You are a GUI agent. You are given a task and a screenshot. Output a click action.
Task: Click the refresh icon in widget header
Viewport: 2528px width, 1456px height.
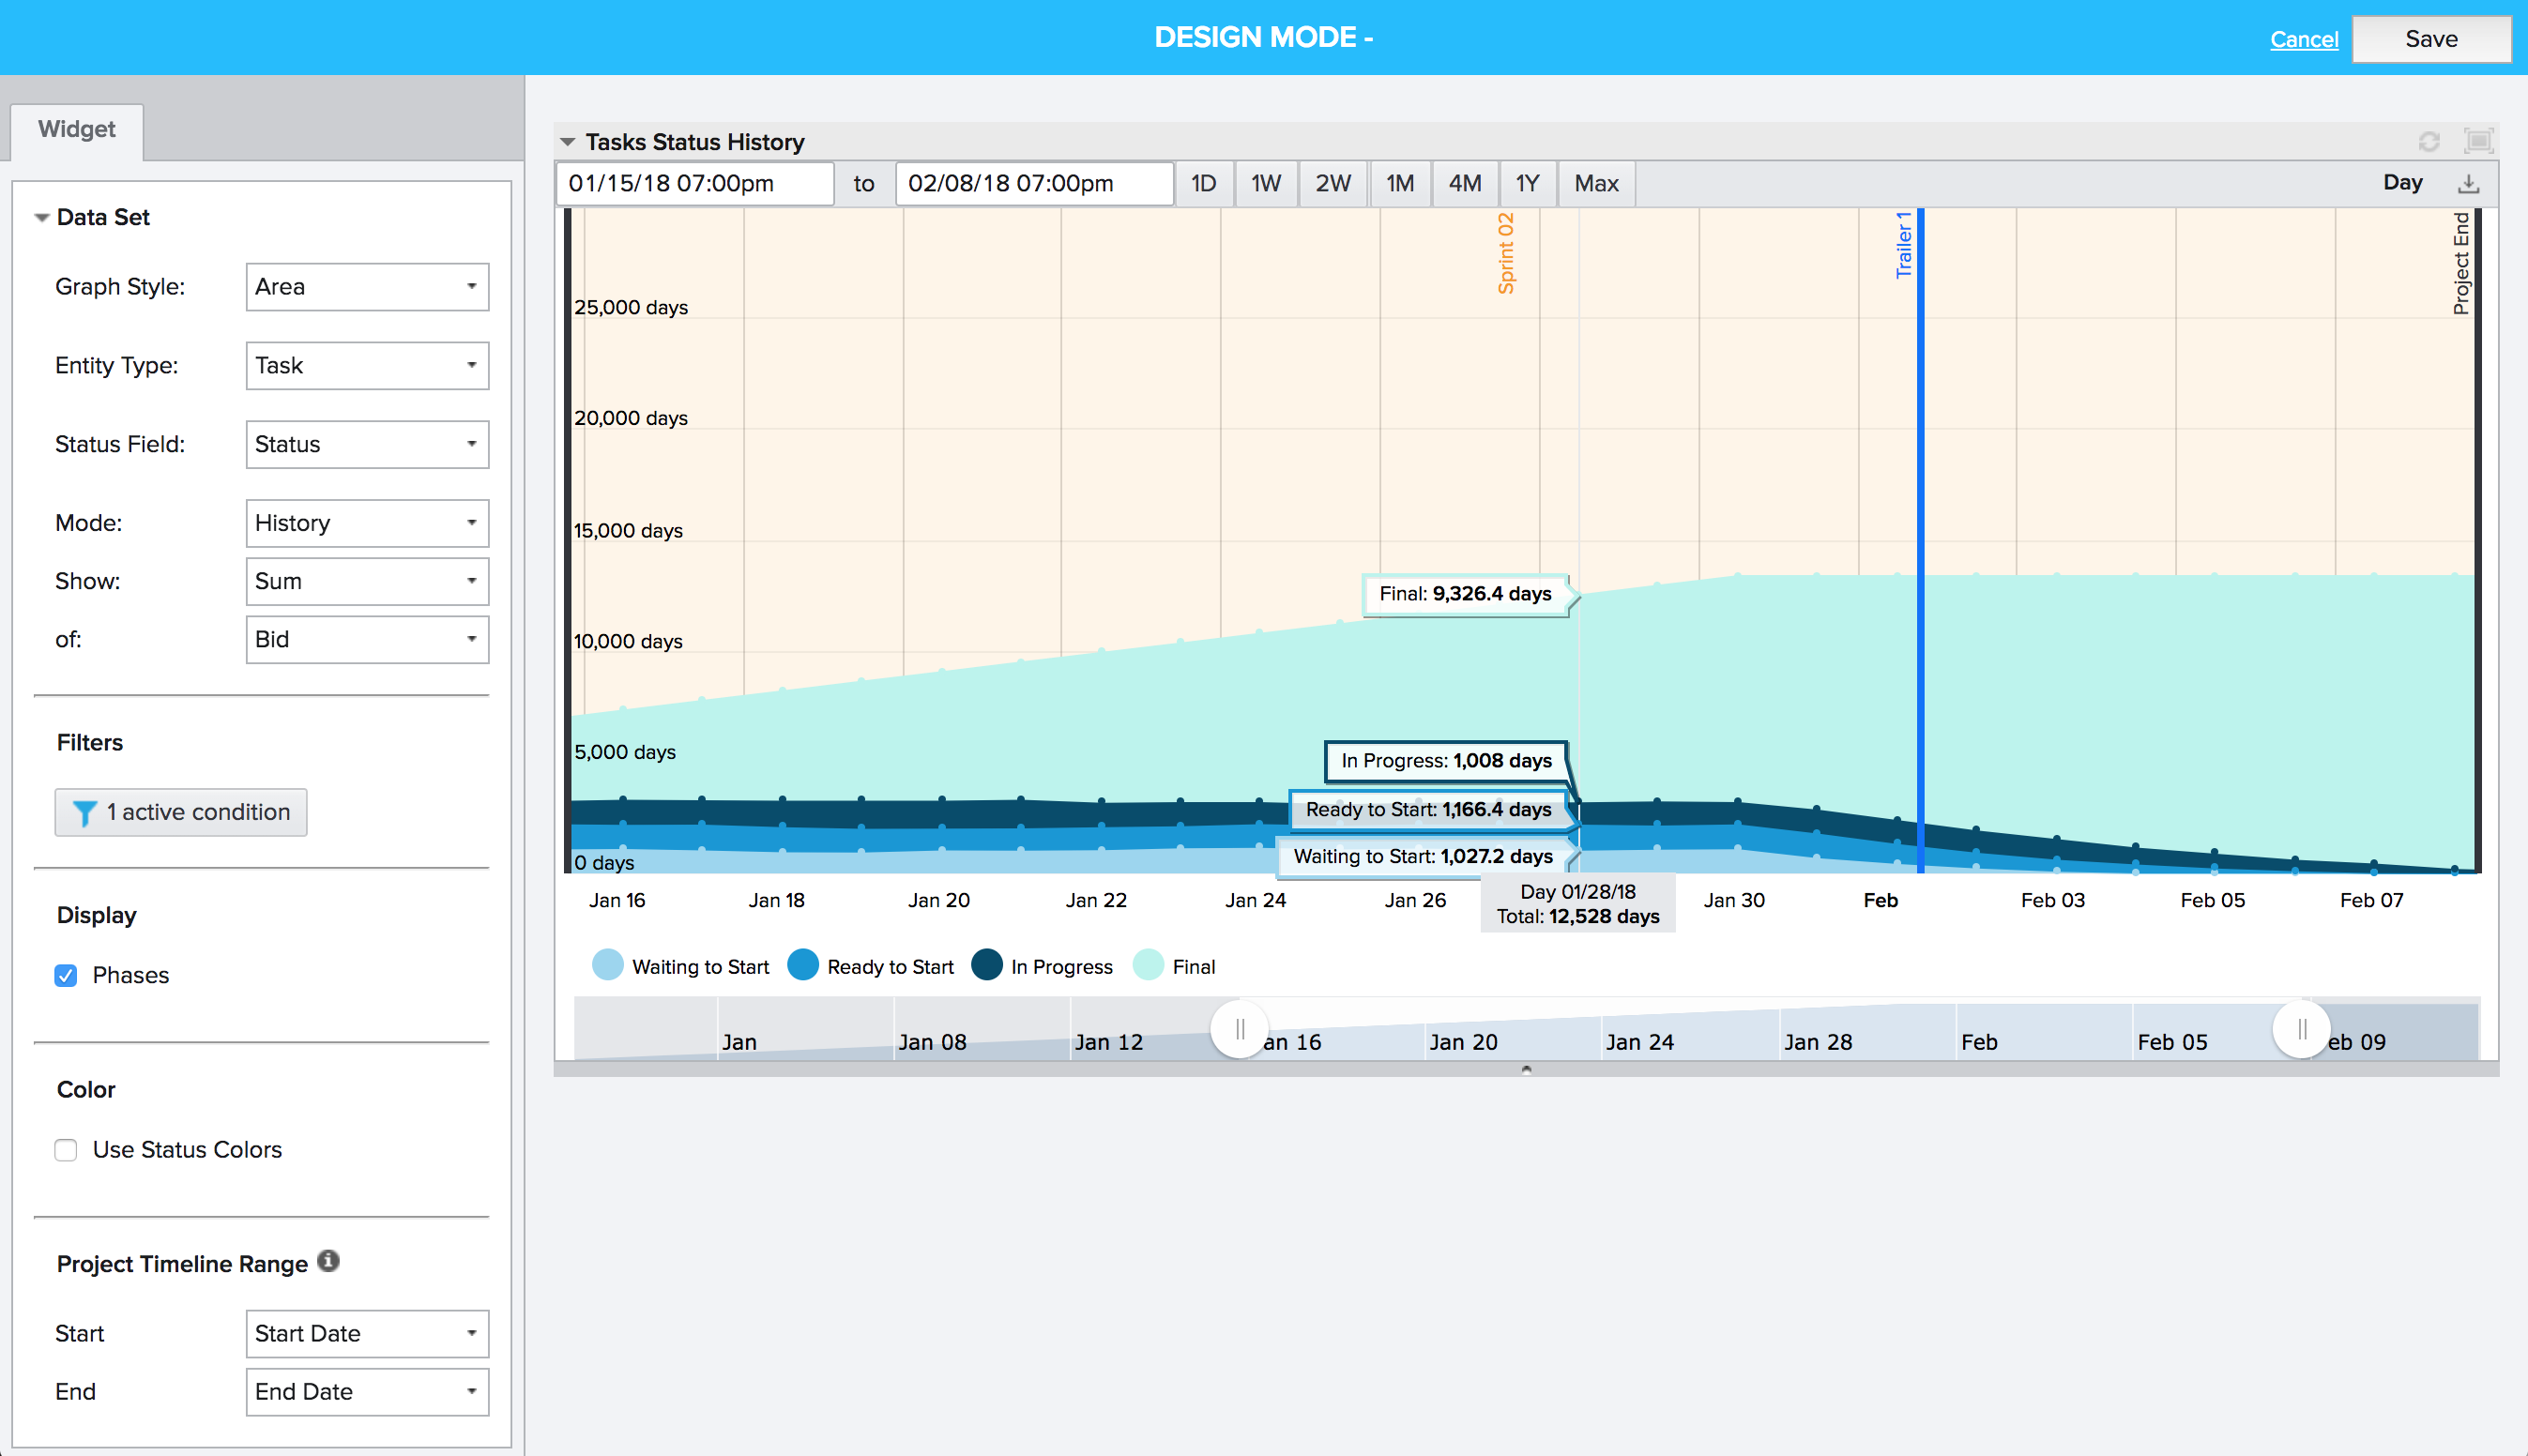pyautogui.click(x=2429, y=142)
